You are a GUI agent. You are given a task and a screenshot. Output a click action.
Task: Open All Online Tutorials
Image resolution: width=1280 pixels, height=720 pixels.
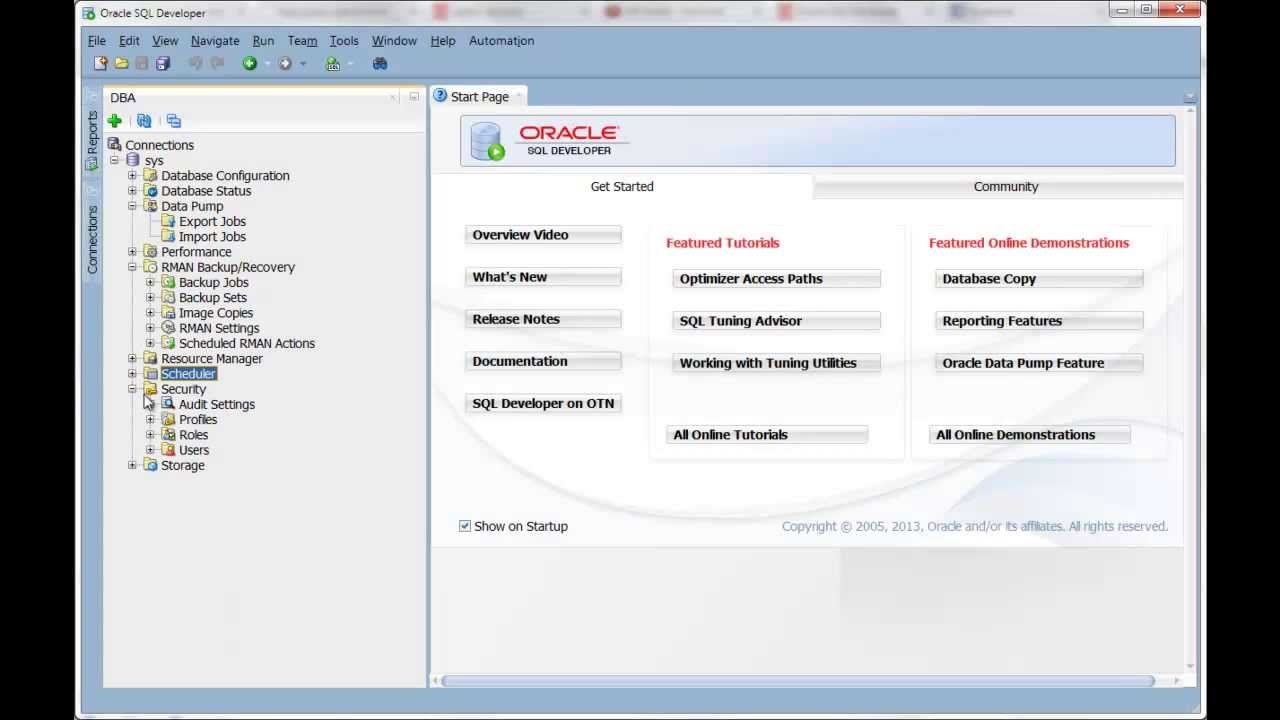click(766, 434)
